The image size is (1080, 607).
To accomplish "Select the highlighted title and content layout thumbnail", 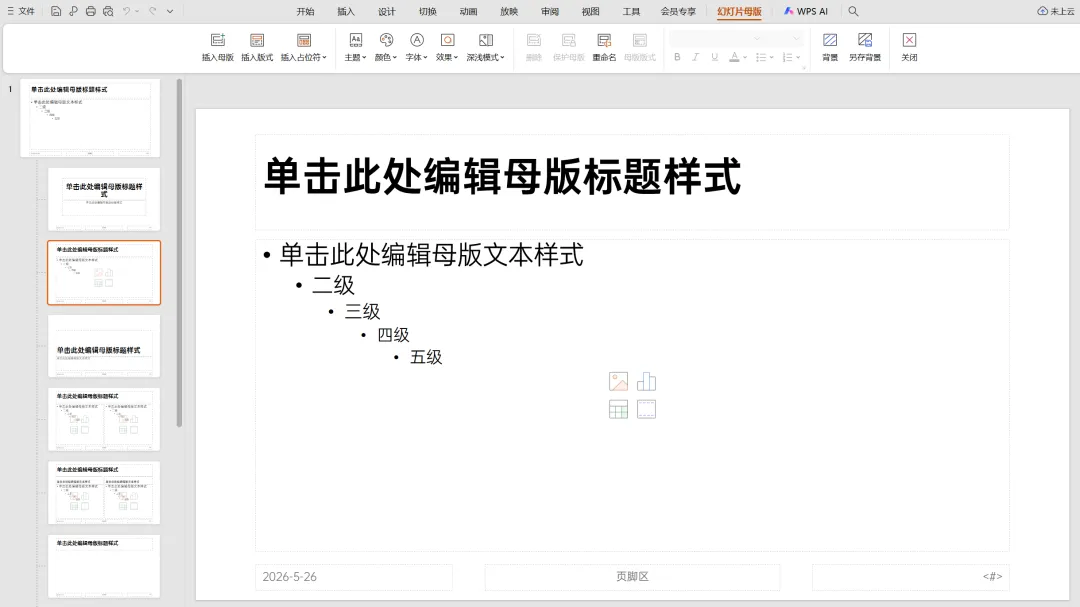I will click(104, 272).
